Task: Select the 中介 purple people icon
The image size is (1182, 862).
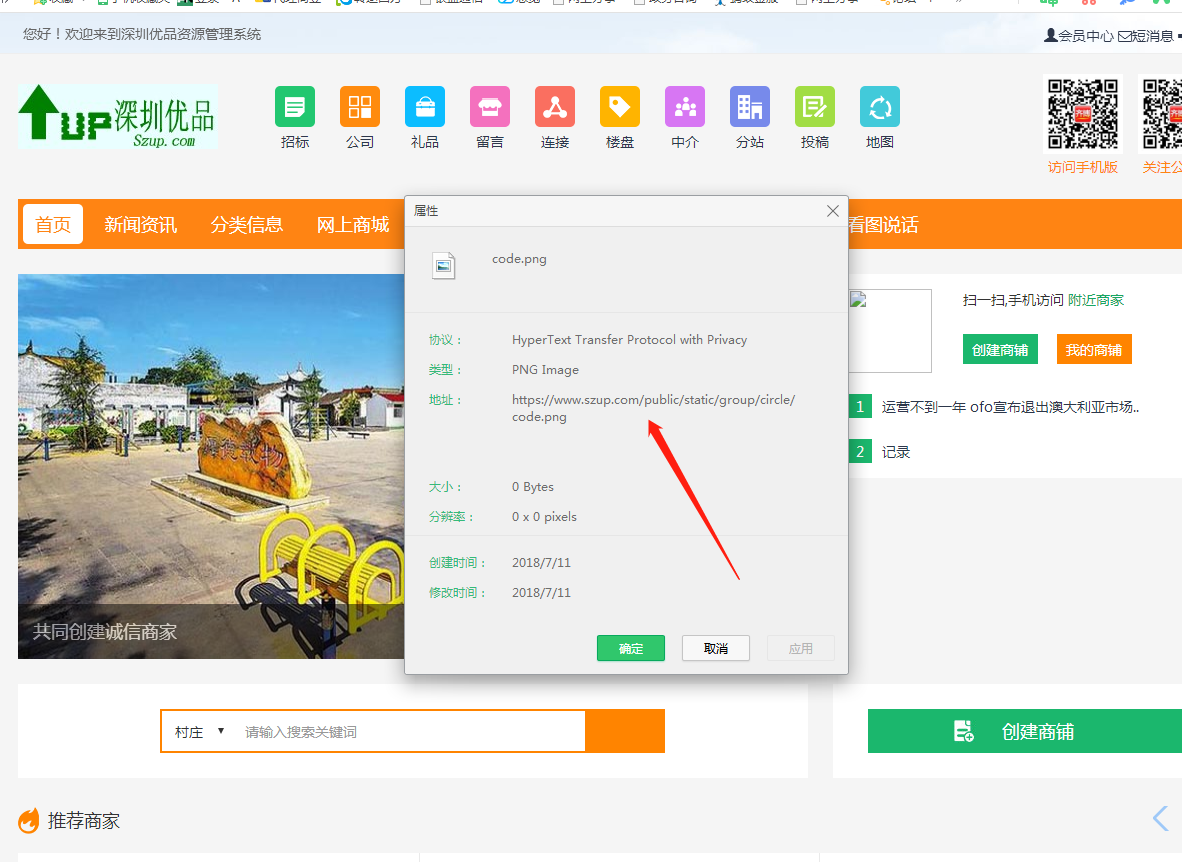Action: coord(685,107)
